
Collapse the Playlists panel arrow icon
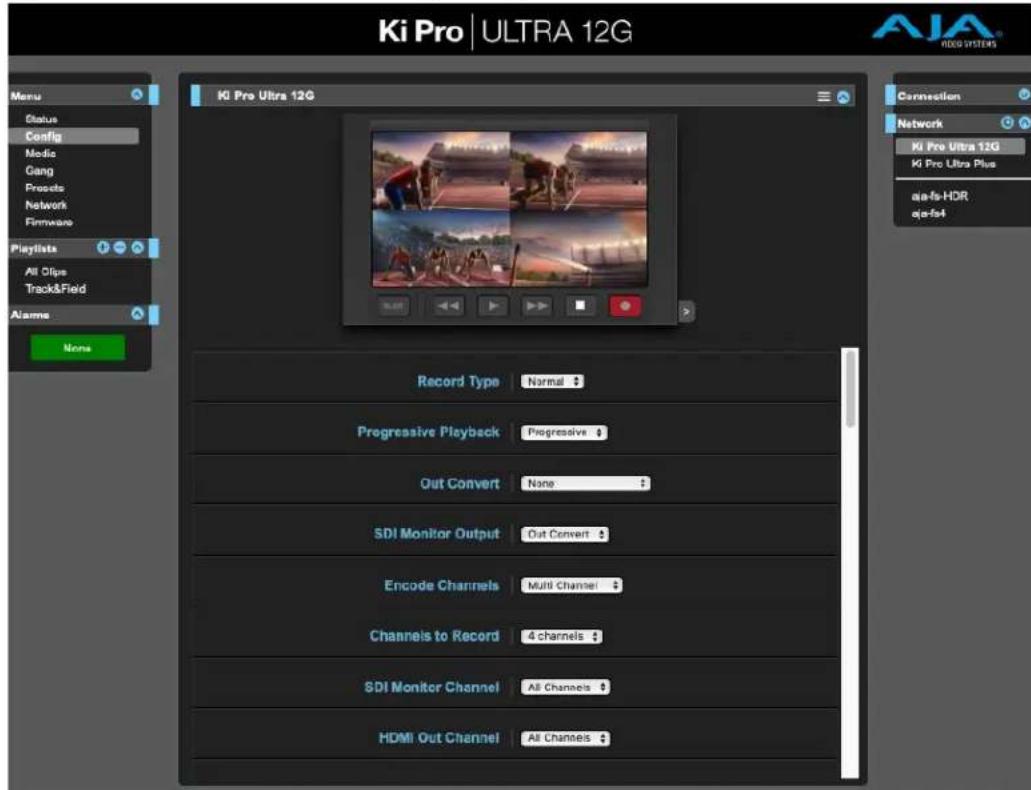[137, 247]
